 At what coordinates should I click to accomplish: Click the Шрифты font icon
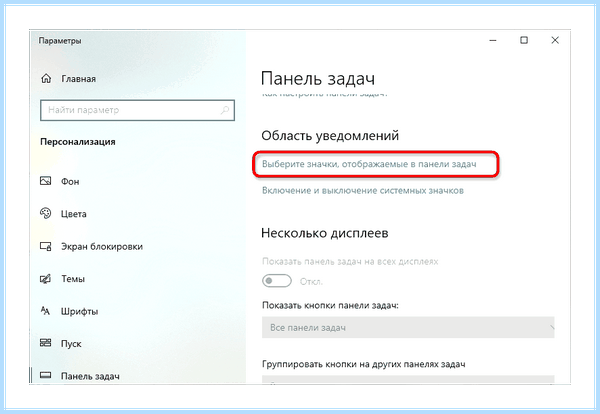(46, 311)
